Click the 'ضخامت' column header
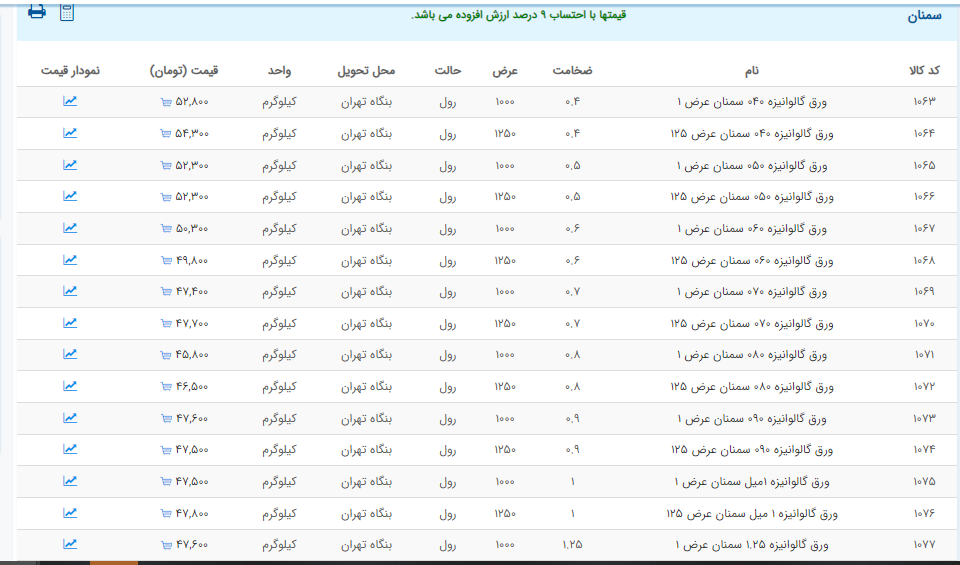Image resolution: width=960 pixels, height=565 pixels. [572, 70]
